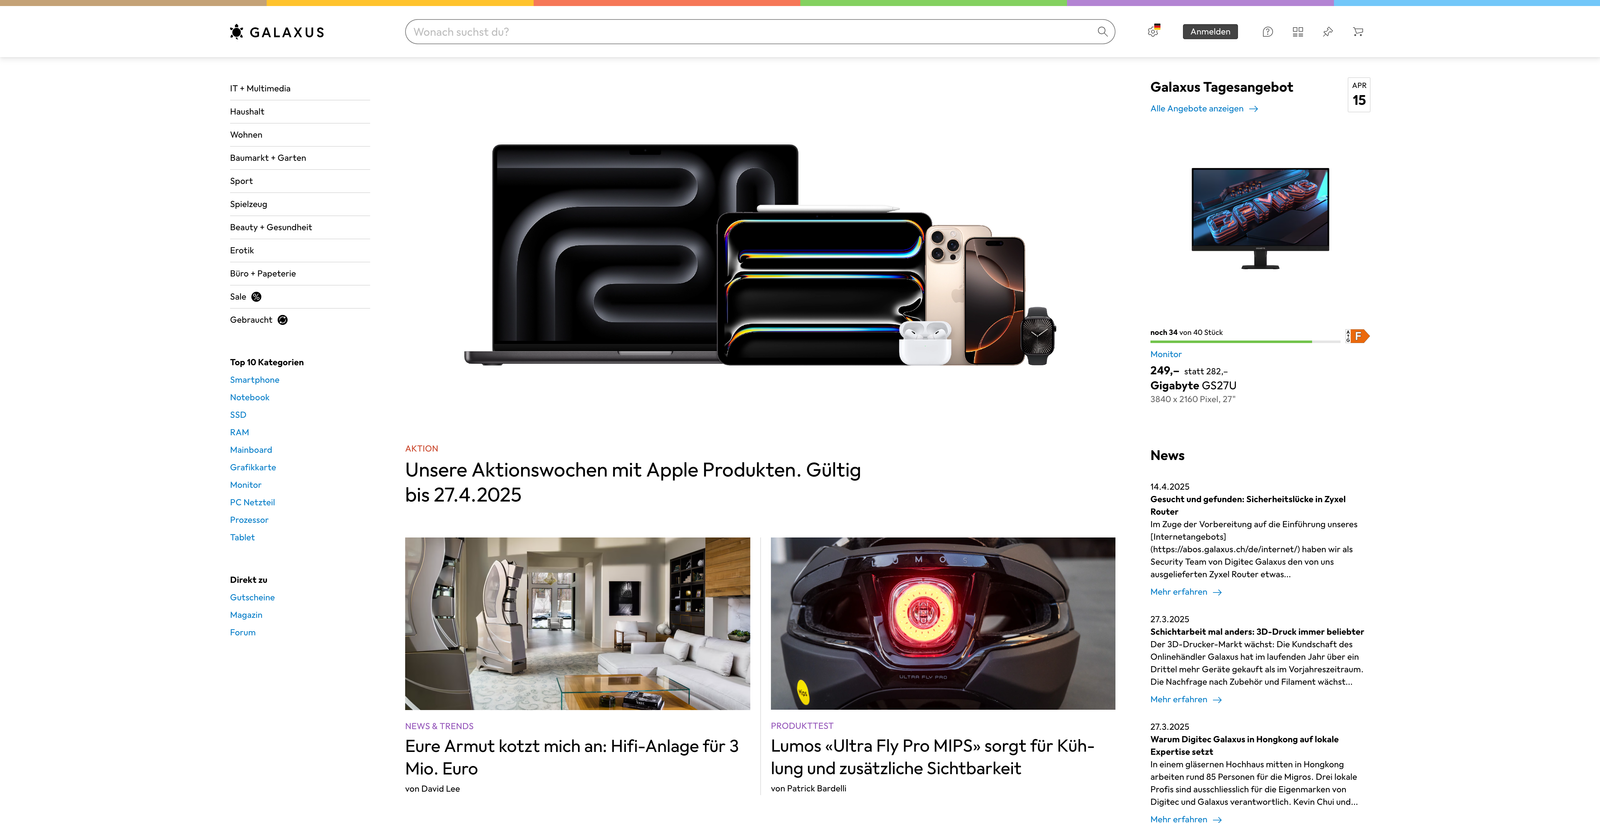Viewport: 1600px width, 823px height.
Task: Click Mehr erfahren under Zyxel Router news
Action: pos(1179,592)
